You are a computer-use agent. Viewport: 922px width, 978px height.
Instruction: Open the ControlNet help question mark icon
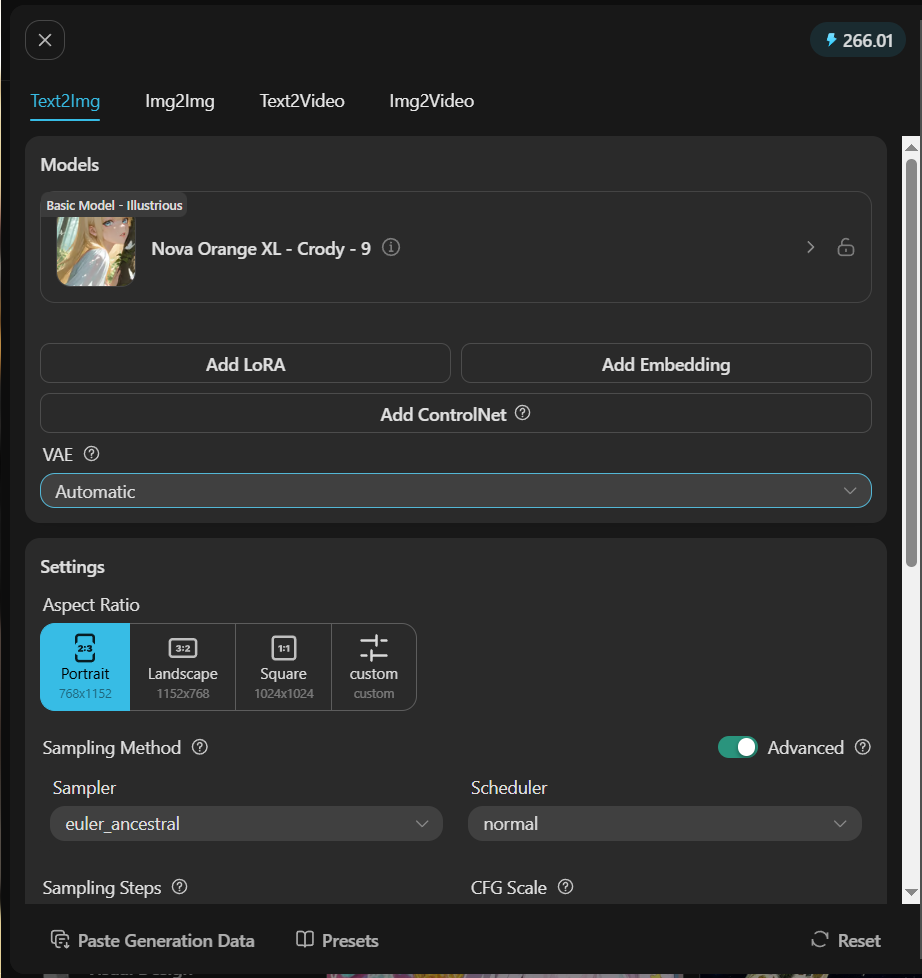point(523,413)
